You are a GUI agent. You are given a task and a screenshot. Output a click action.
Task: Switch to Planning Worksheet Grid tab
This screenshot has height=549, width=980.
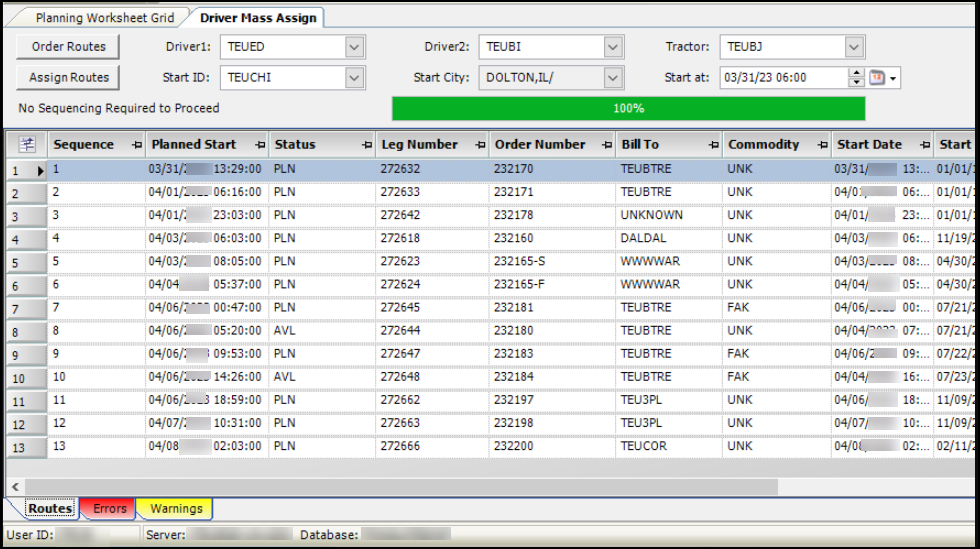pyautogui.click(x=104, y=18)
